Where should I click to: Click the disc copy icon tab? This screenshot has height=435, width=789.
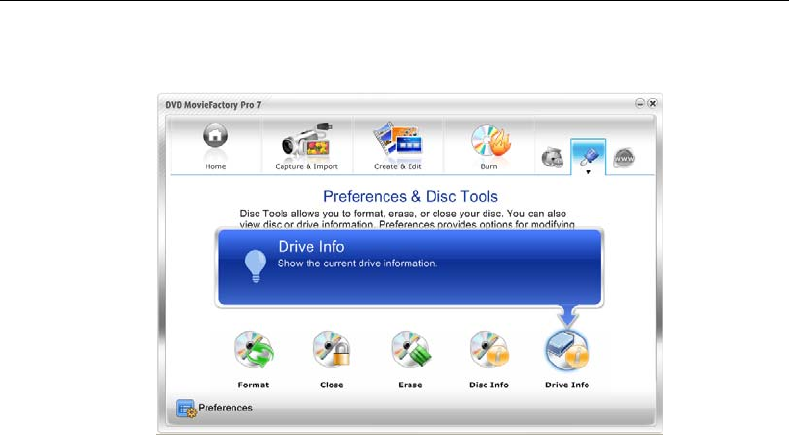[552, 157]
